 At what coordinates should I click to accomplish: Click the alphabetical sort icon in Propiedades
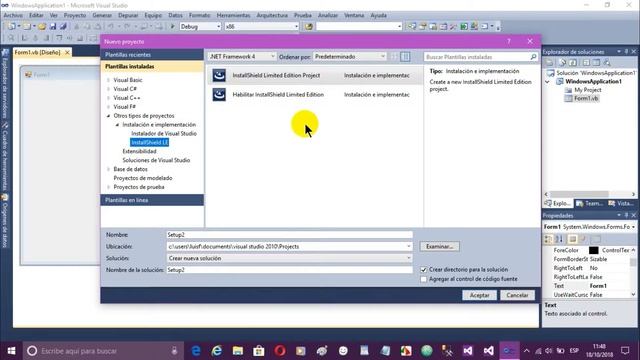pyautogui.click(x=559, y=239)
